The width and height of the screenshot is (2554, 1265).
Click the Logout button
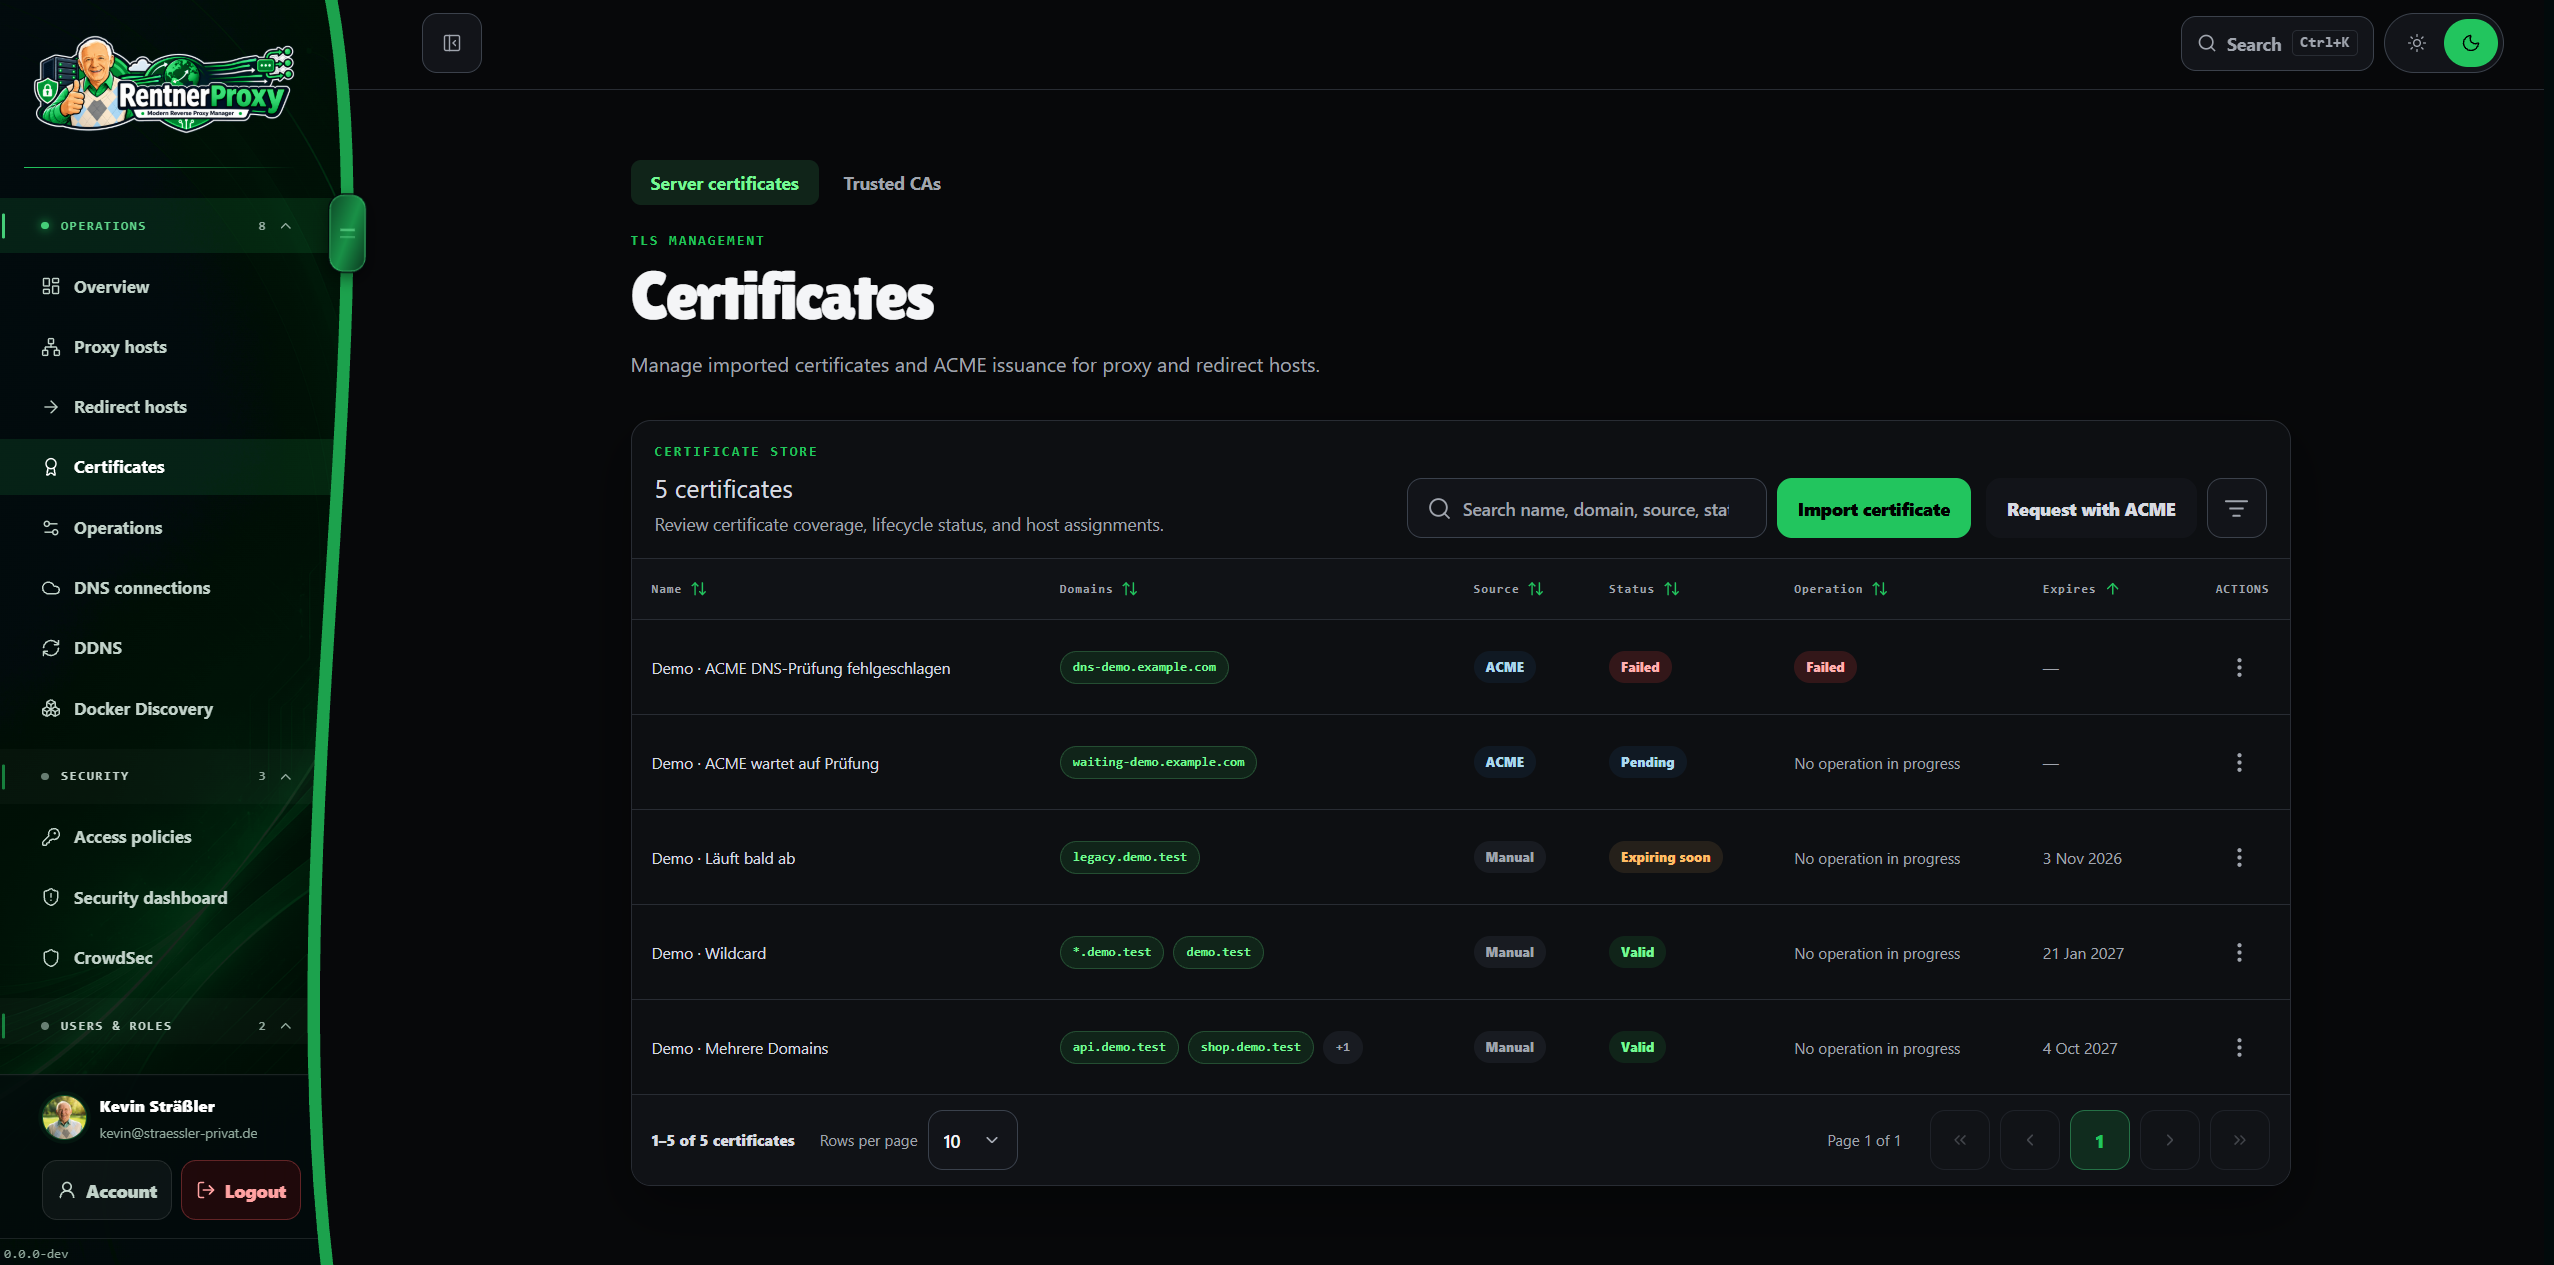pos(241,1190)
